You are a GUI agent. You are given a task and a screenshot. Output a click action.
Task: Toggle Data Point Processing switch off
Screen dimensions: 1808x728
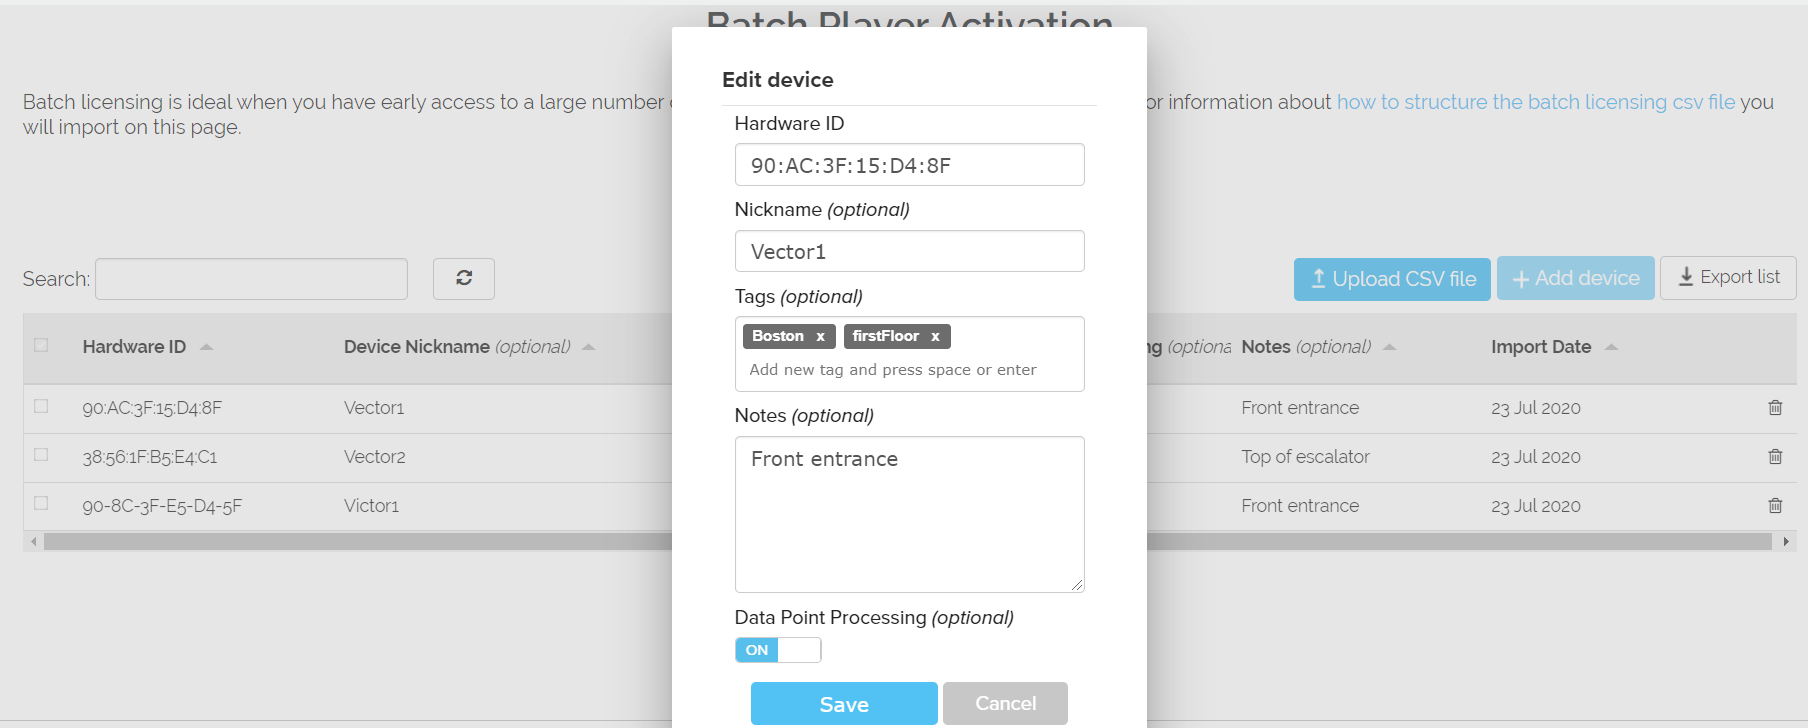(778, 650)
